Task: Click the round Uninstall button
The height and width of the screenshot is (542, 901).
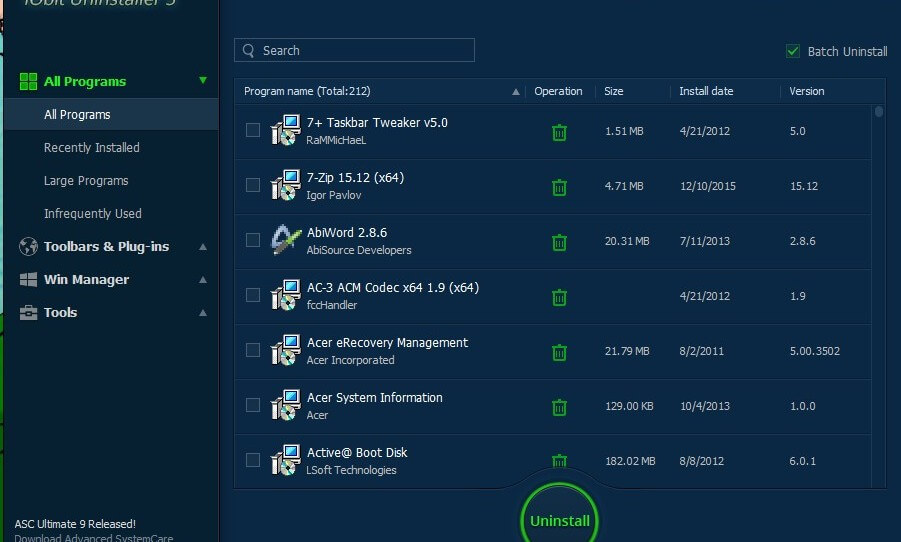Action: (559, 520)
